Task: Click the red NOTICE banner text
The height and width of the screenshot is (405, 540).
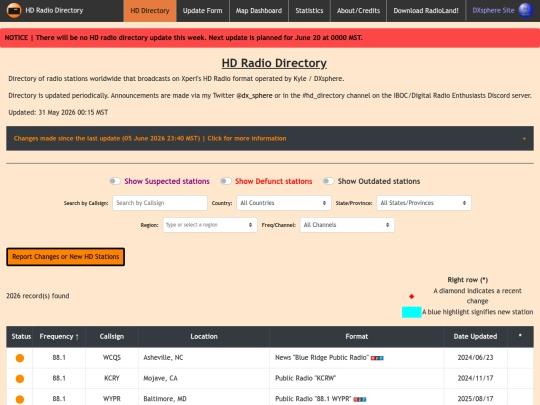Action: 184,38
